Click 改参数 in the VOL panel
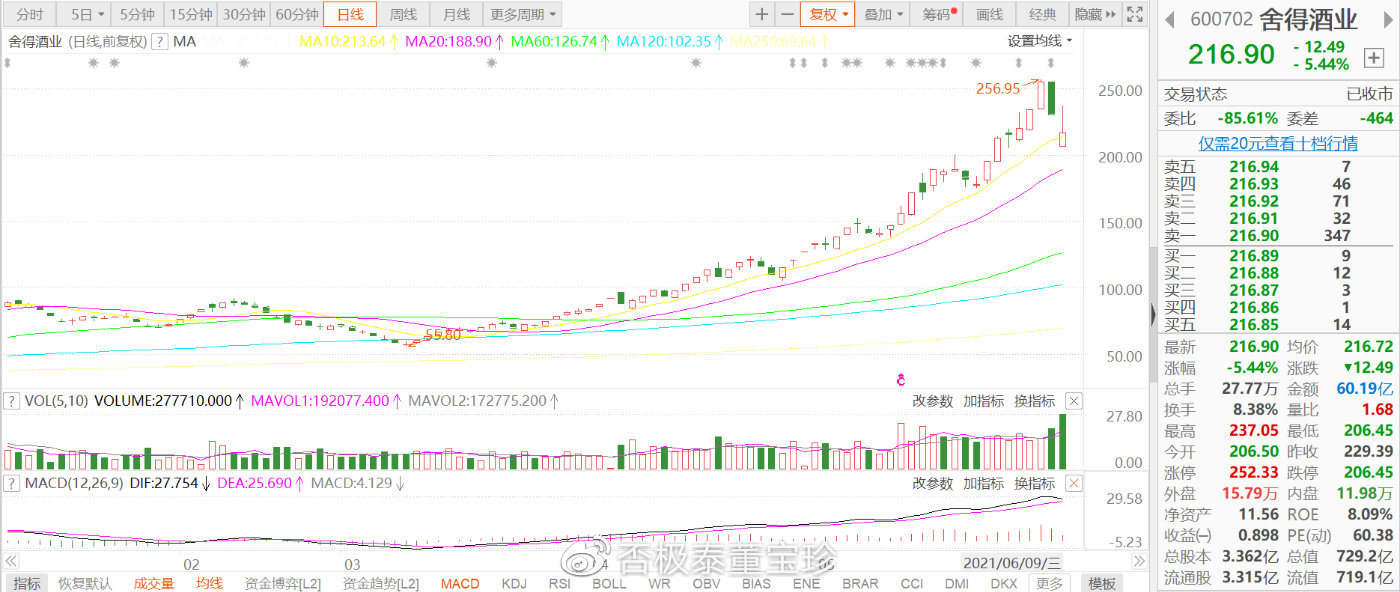This screenshot has width=1400, height=592. click(932, 401)
